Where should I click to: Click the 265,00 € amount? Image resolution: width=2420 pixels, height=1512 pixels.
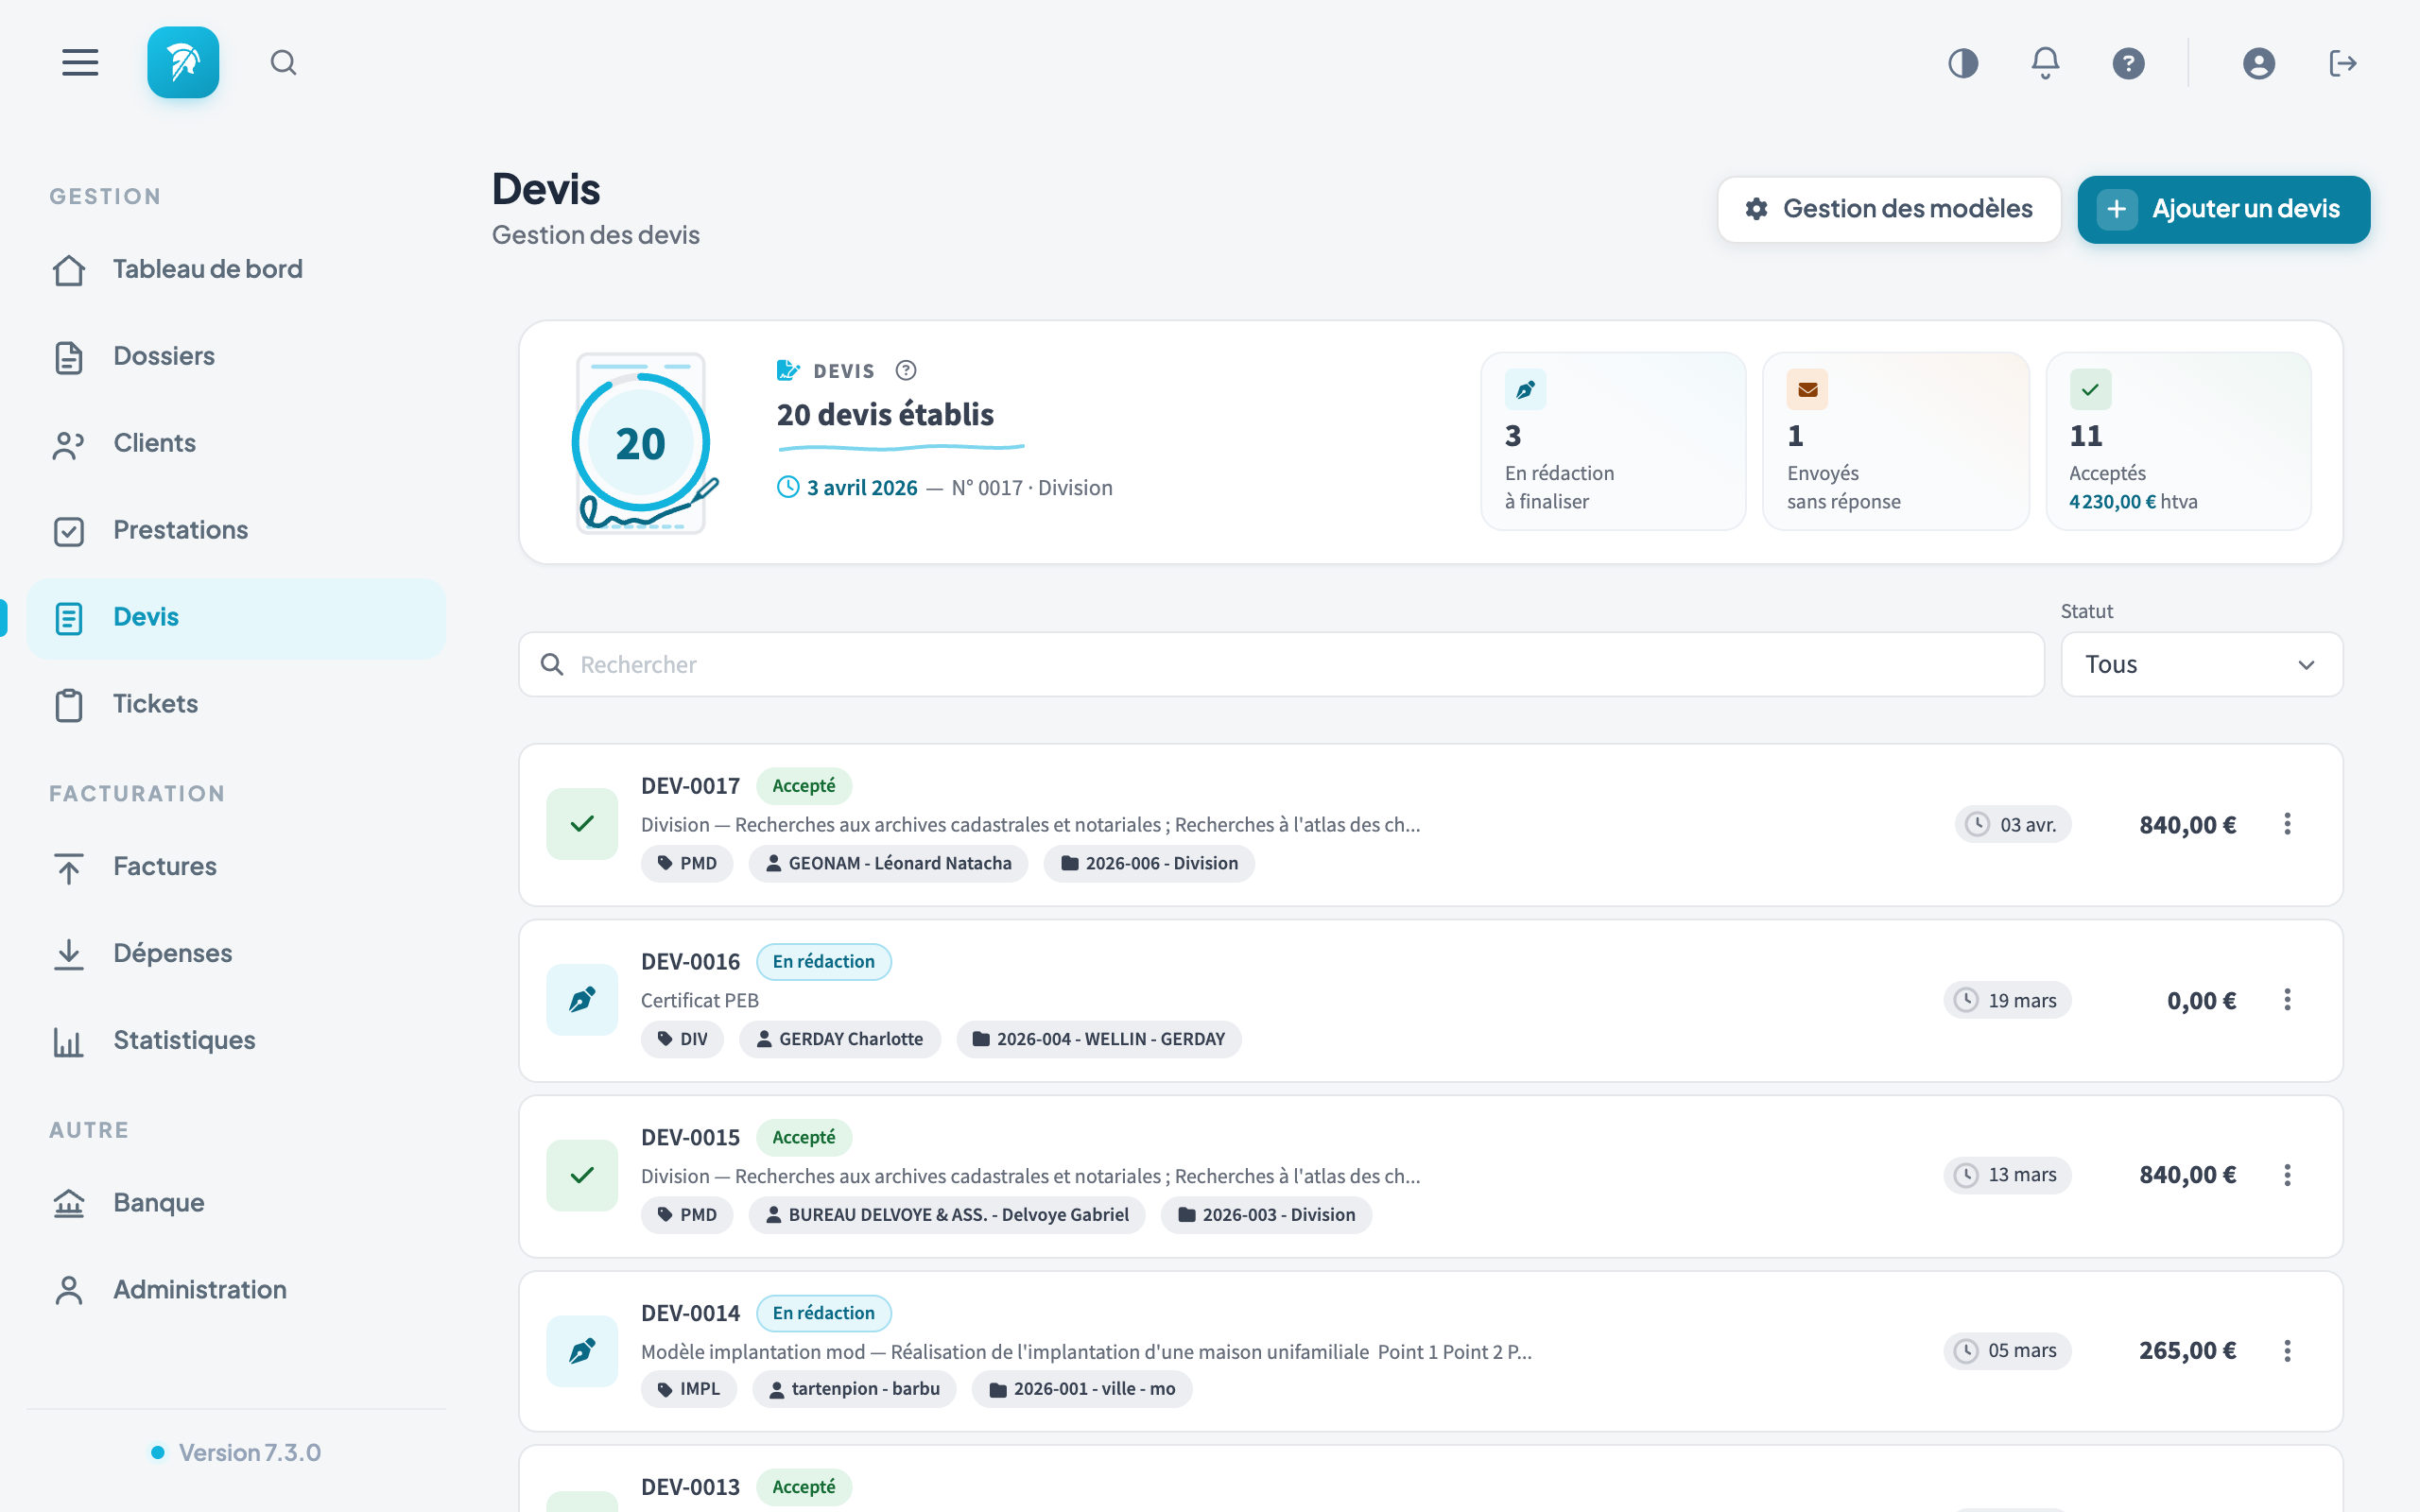click(2187, 1351)
